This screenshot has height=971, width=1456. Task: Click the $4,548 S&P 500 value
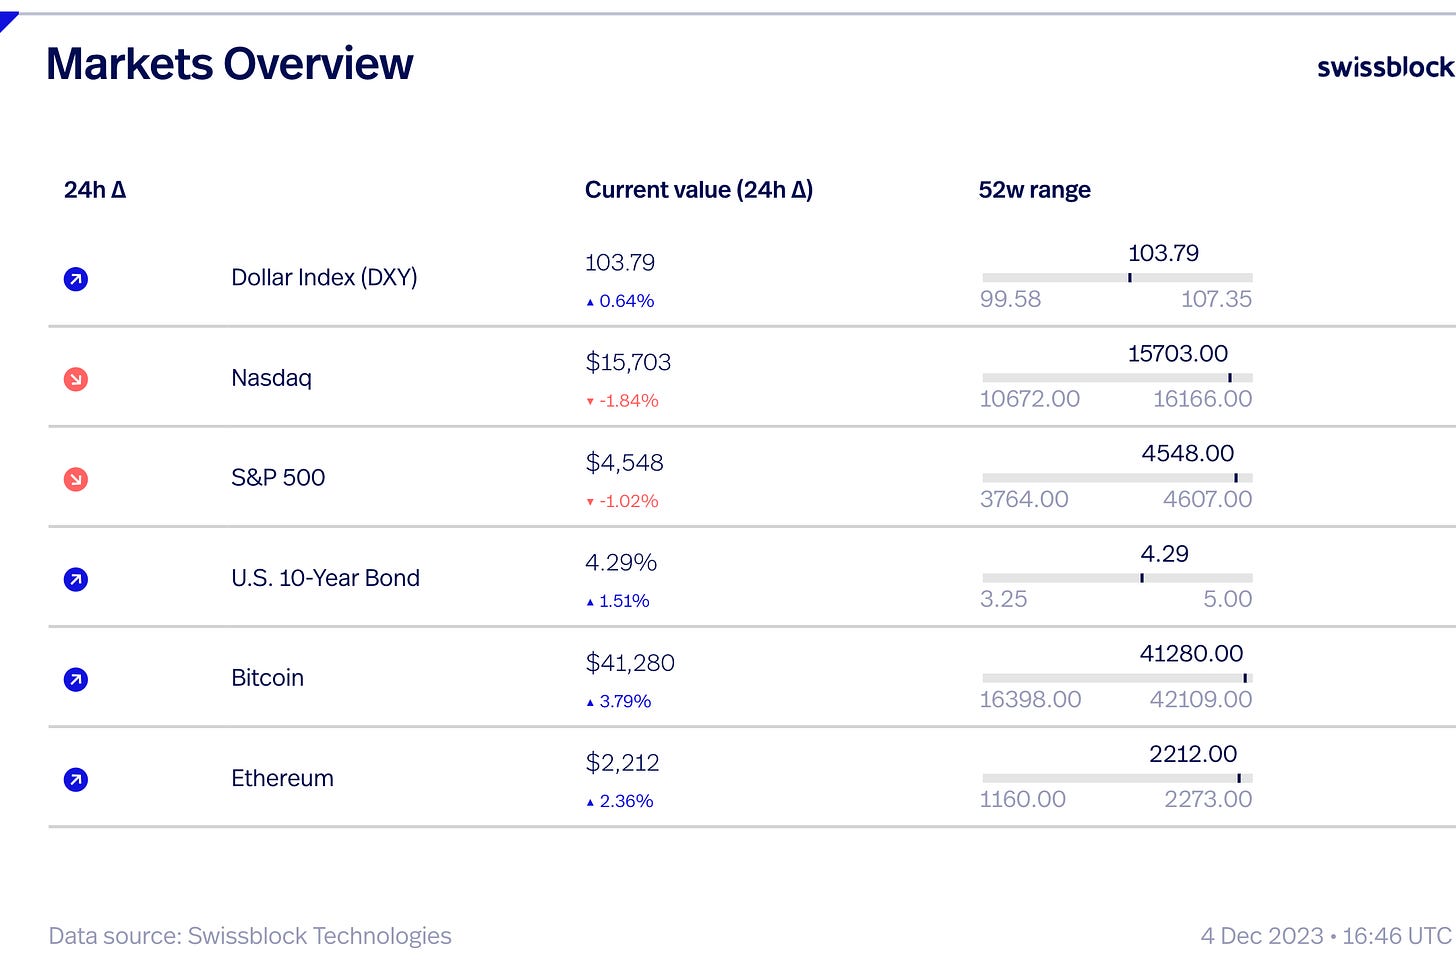tap(624, 462)
